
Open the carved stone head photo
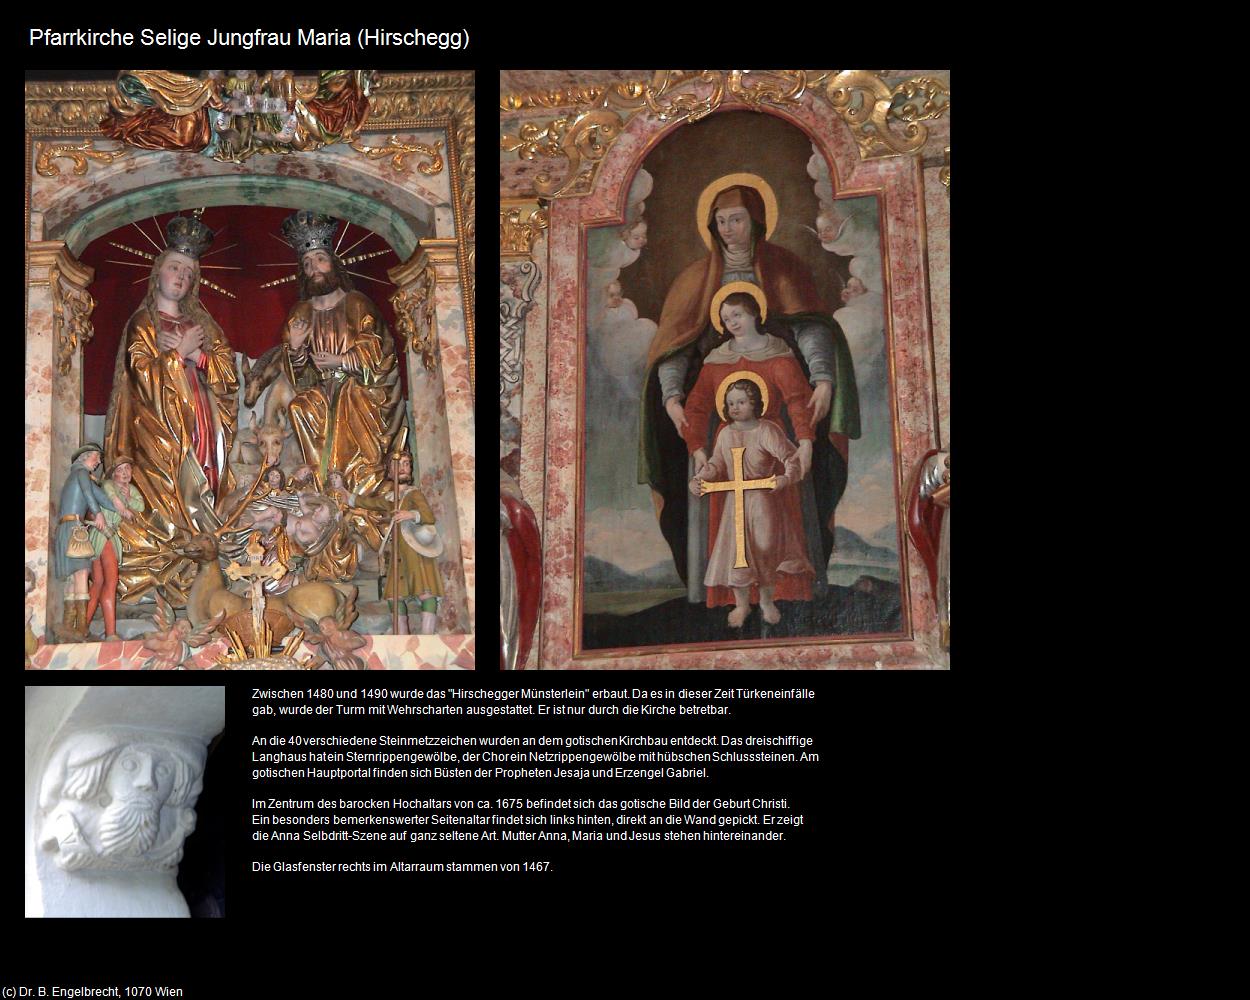pos(125,802)
